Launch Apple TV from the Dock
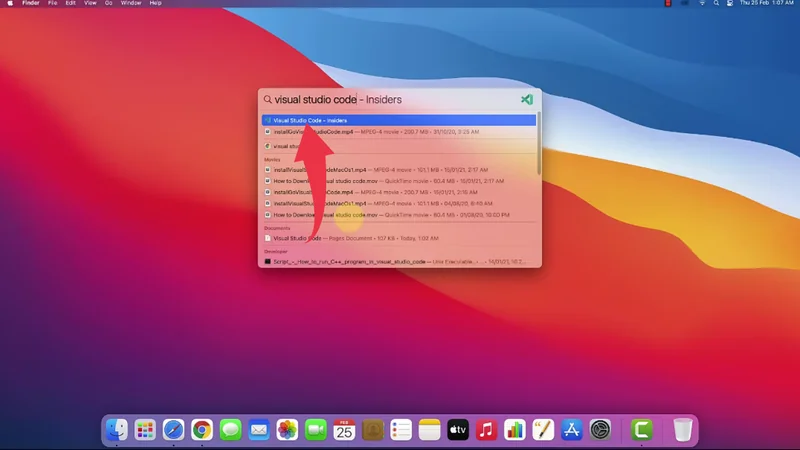Image resolution: width=800 pixels, height=450 pixels. point(458,430)
